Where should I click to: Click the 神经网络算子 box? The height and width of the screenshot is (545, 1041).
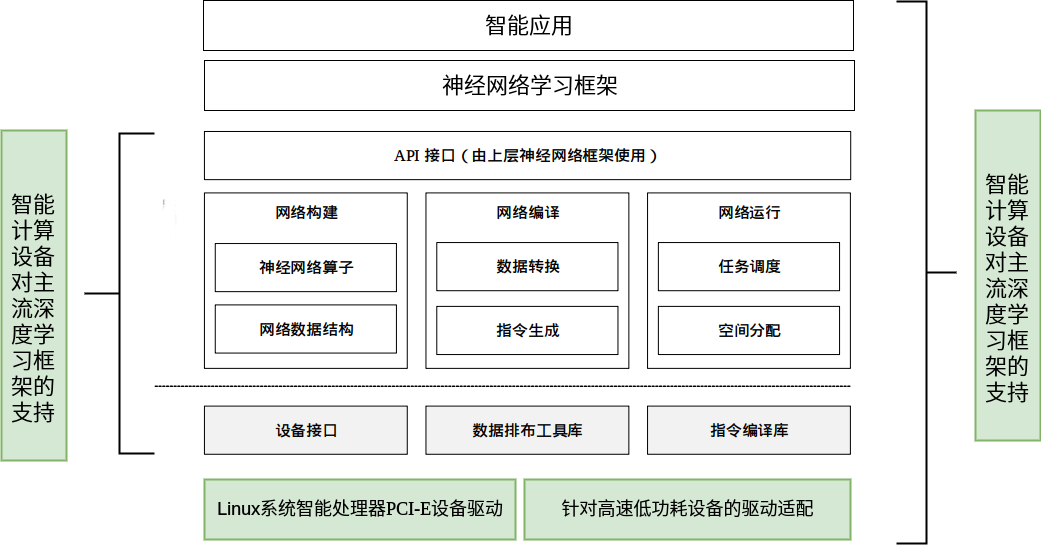click(x=306, y=267)
